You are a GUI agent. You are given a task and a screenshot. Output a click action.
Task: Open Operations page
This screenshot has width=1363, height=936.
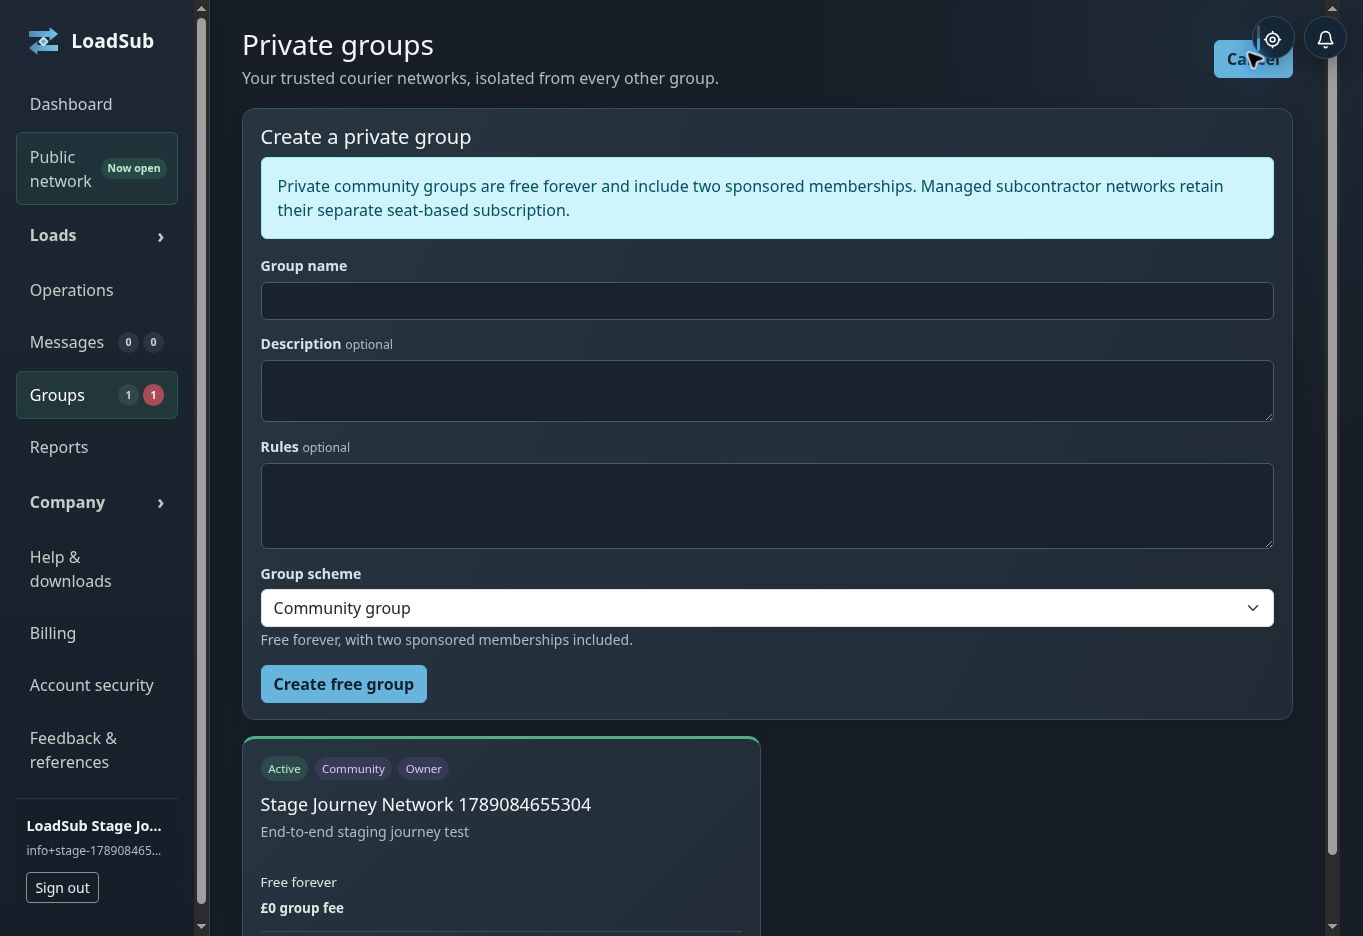97,290
